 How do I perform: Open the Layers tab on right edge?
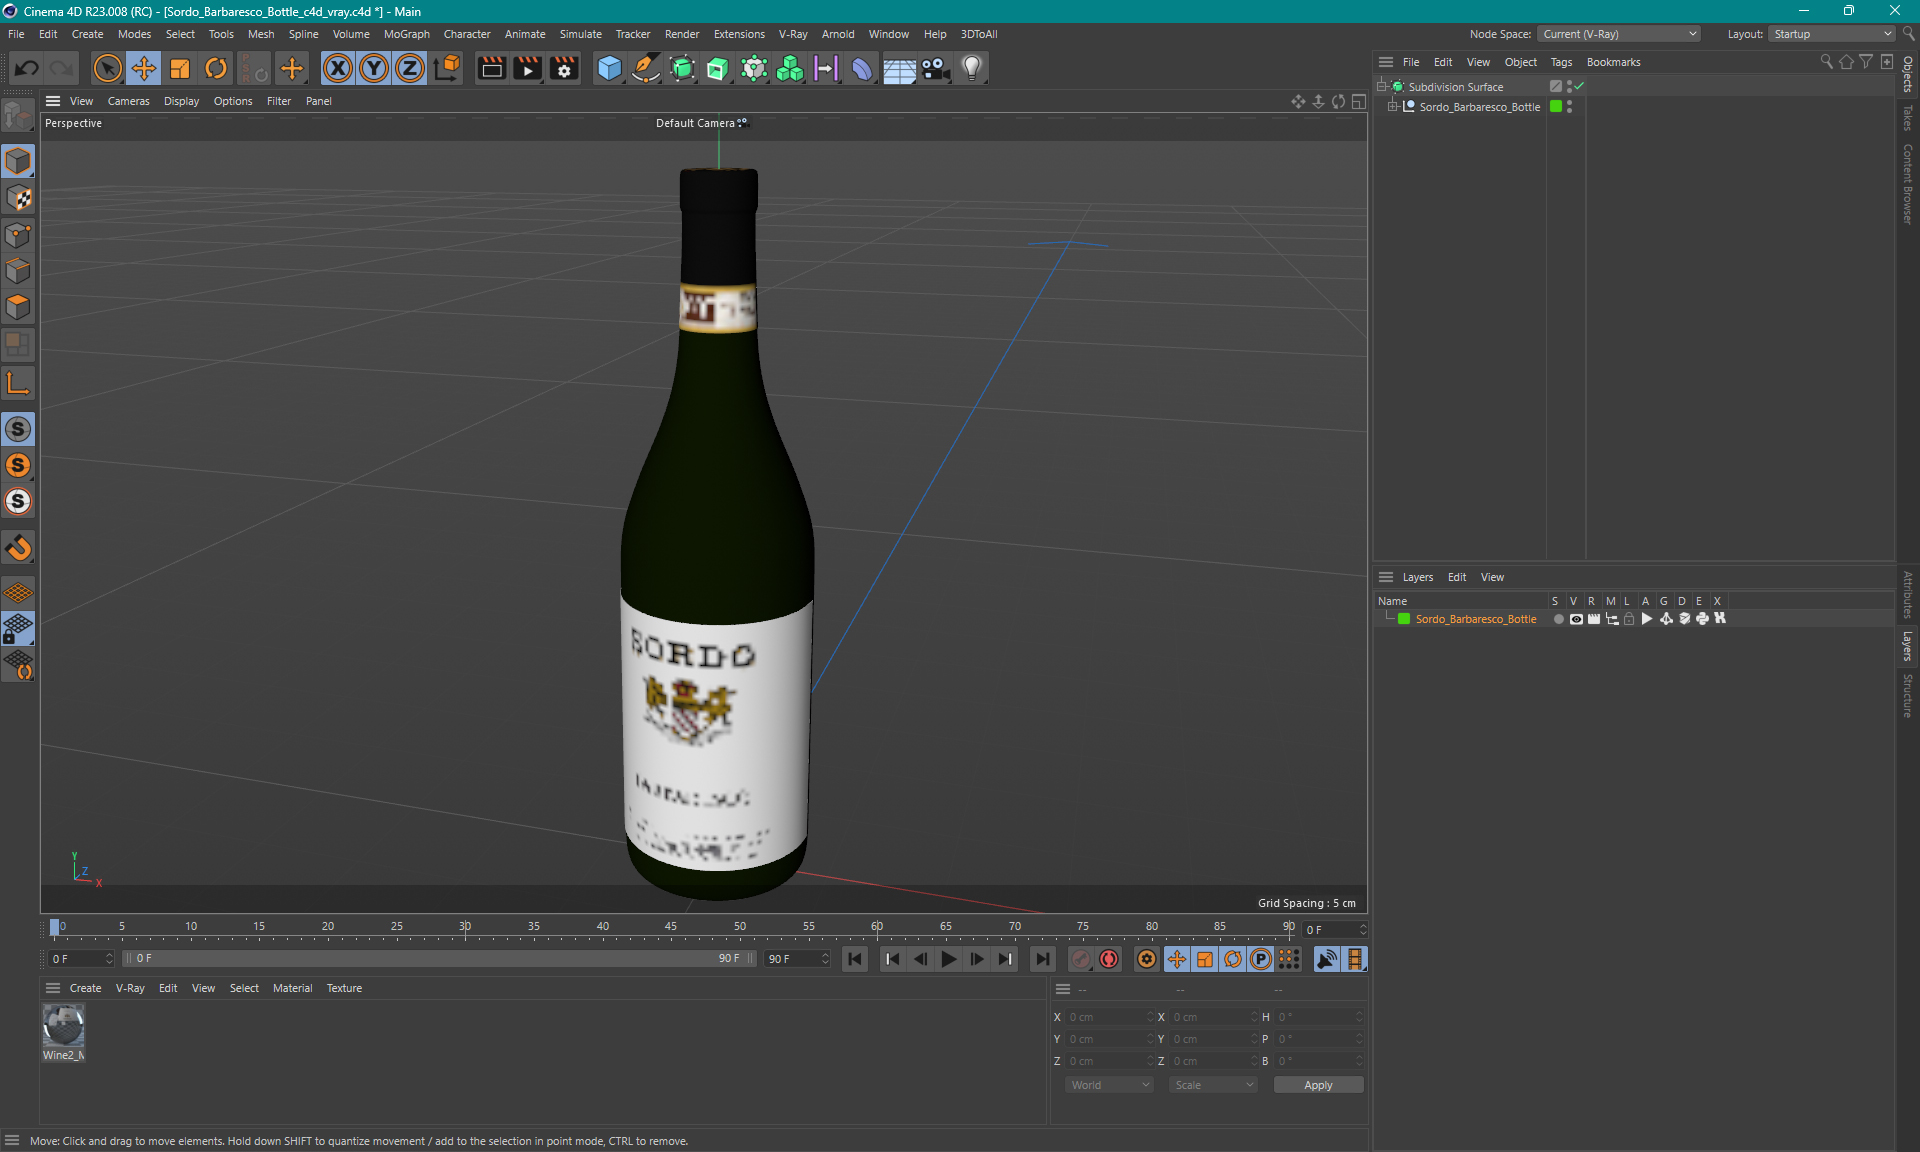1908,646
